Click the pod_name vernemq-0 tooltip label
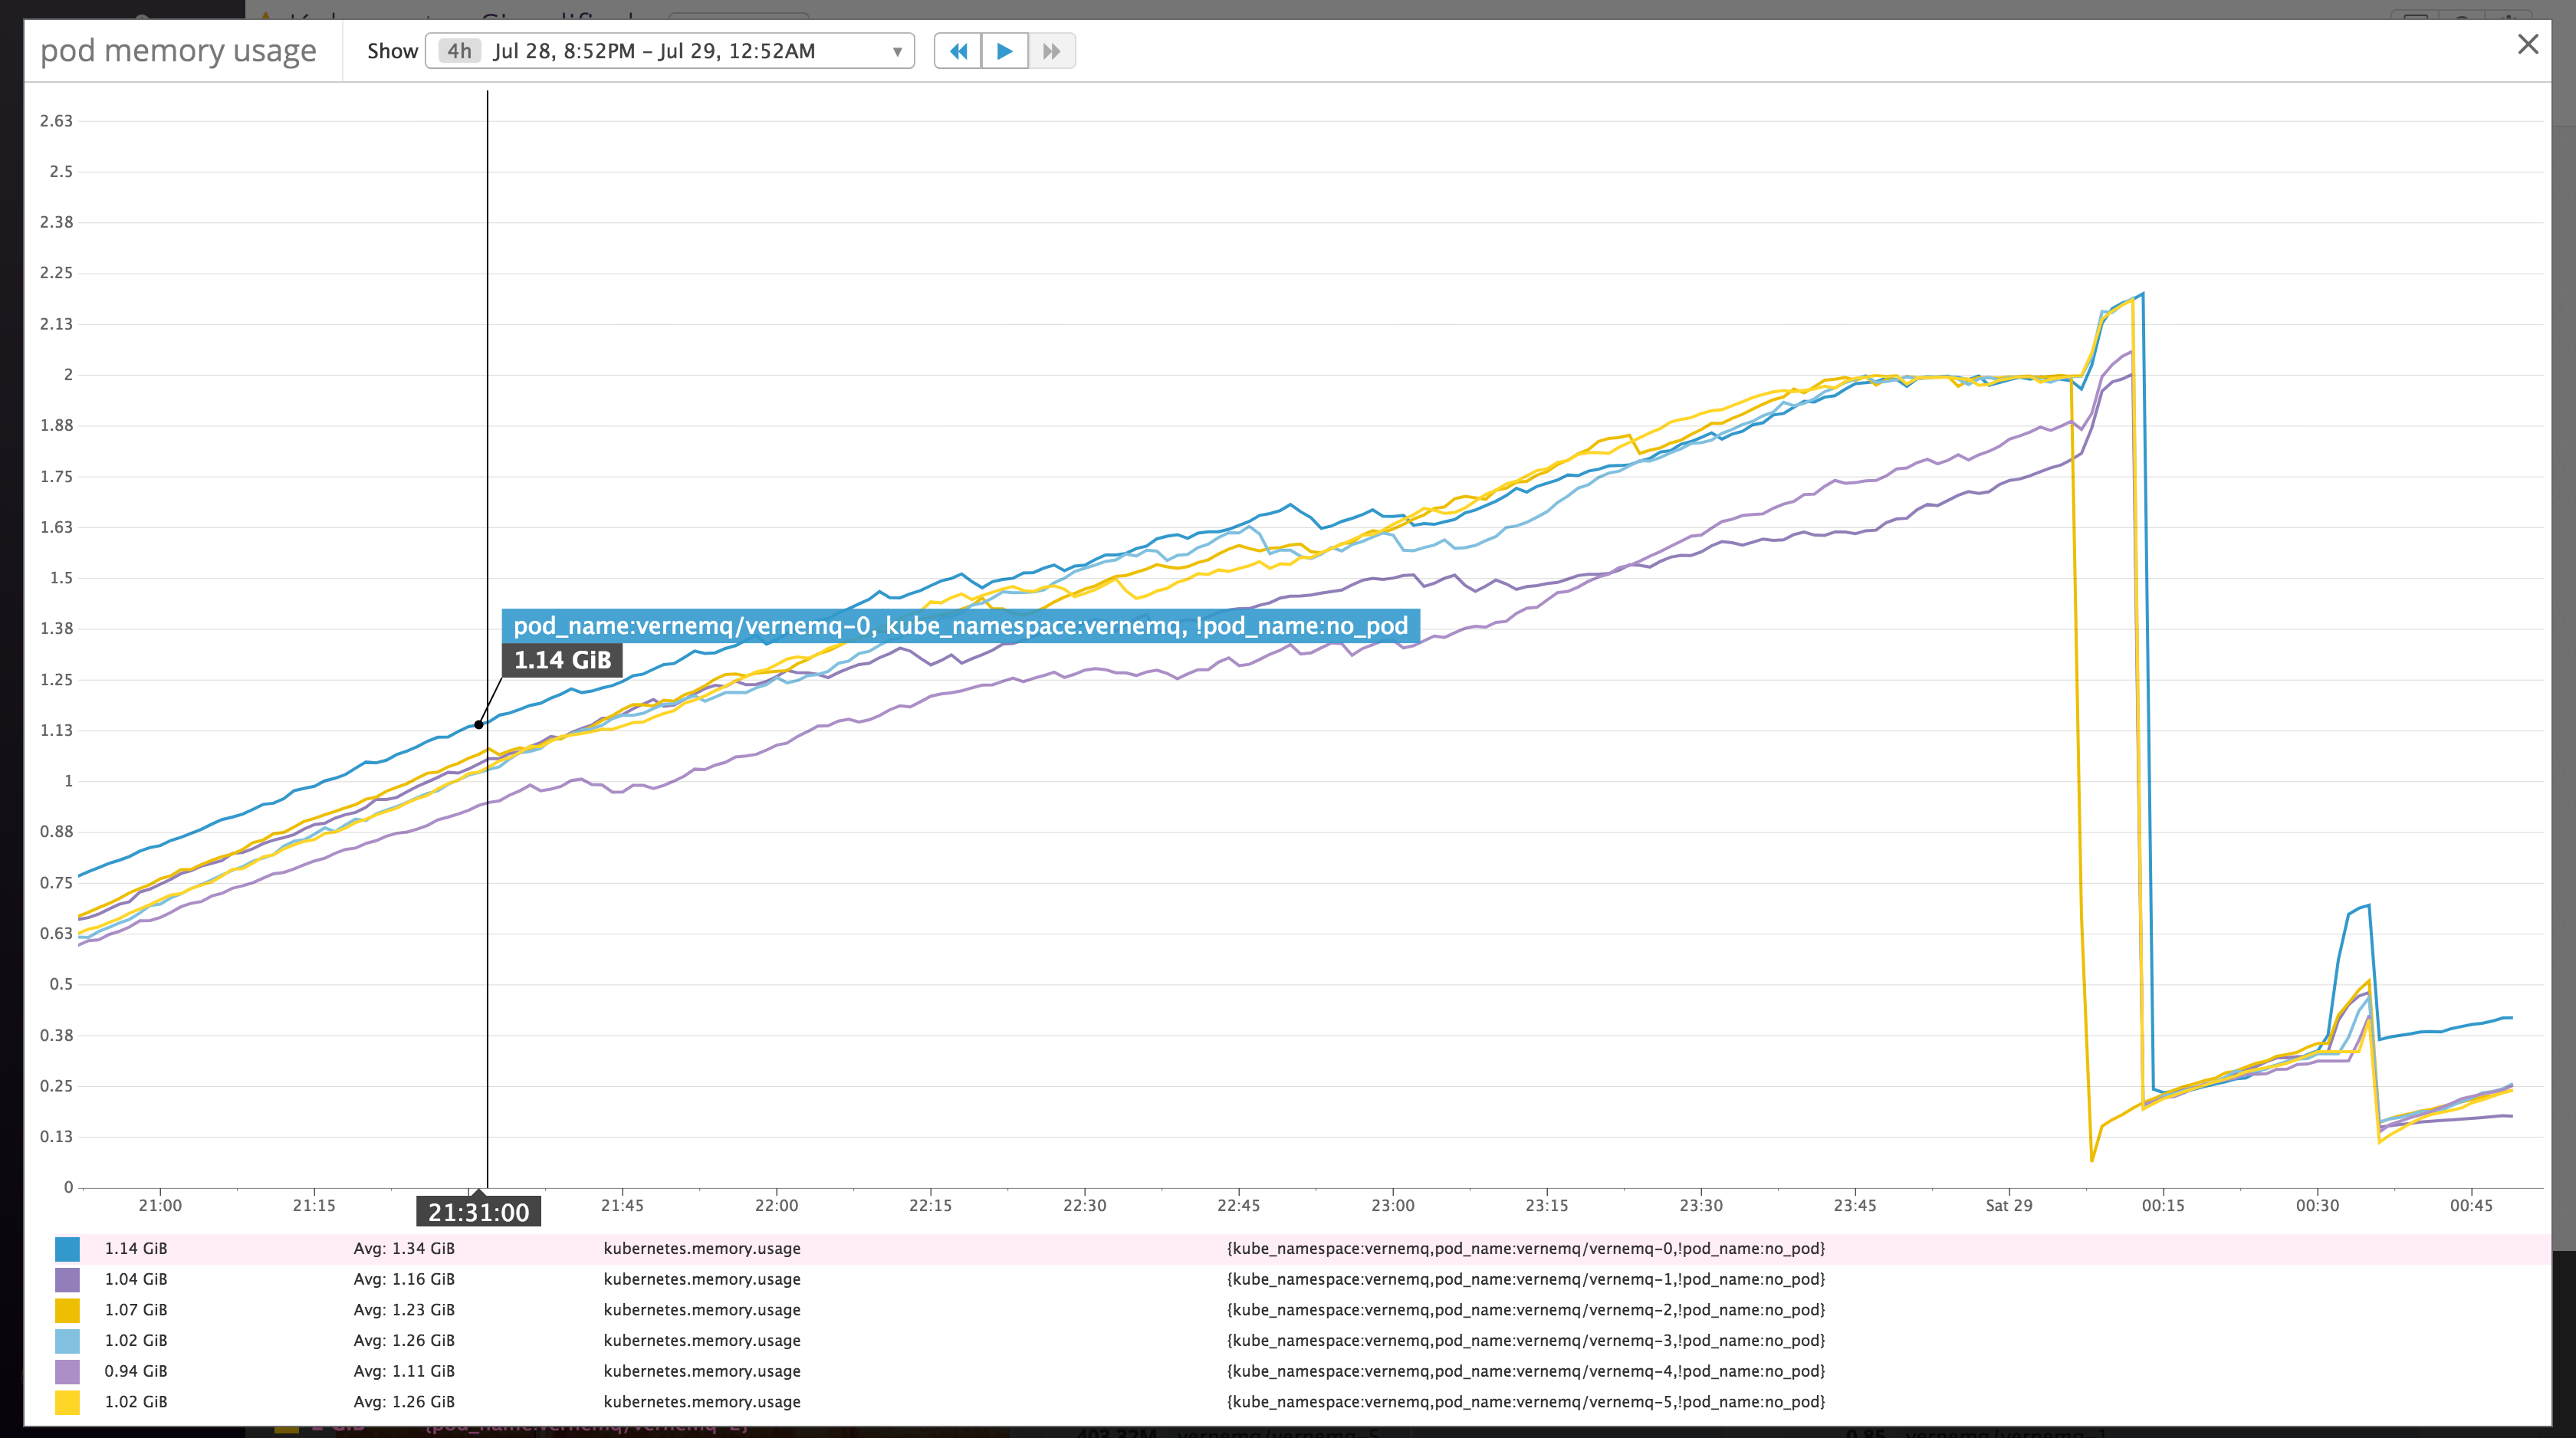The width and height of the screenshot is (2576, 1438). click(961, 626)
